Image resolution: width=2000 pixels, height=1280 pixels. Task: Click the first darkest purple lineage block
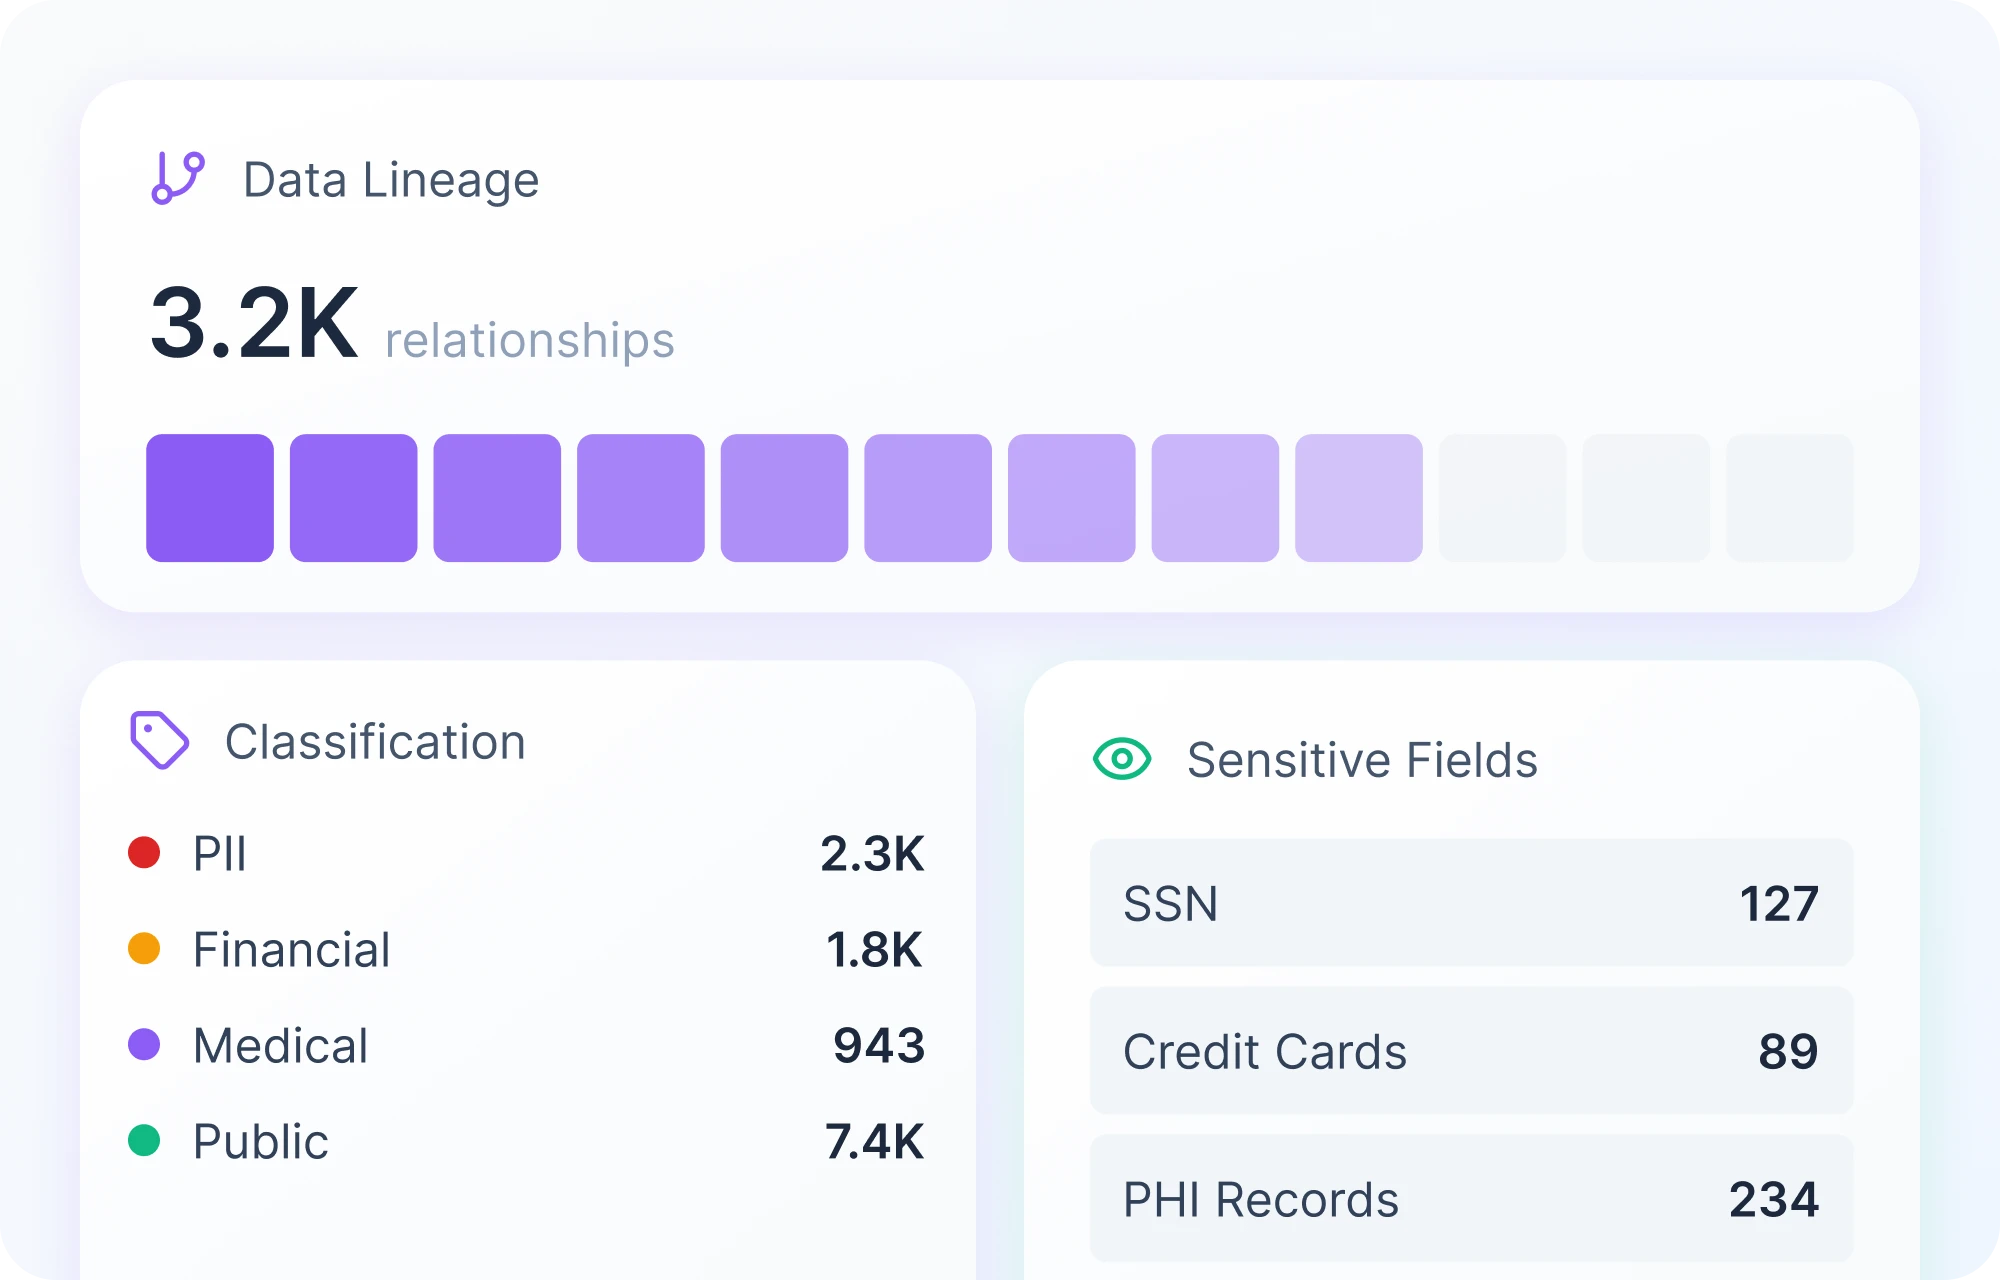pyautogui.click(x=210, y=498)
